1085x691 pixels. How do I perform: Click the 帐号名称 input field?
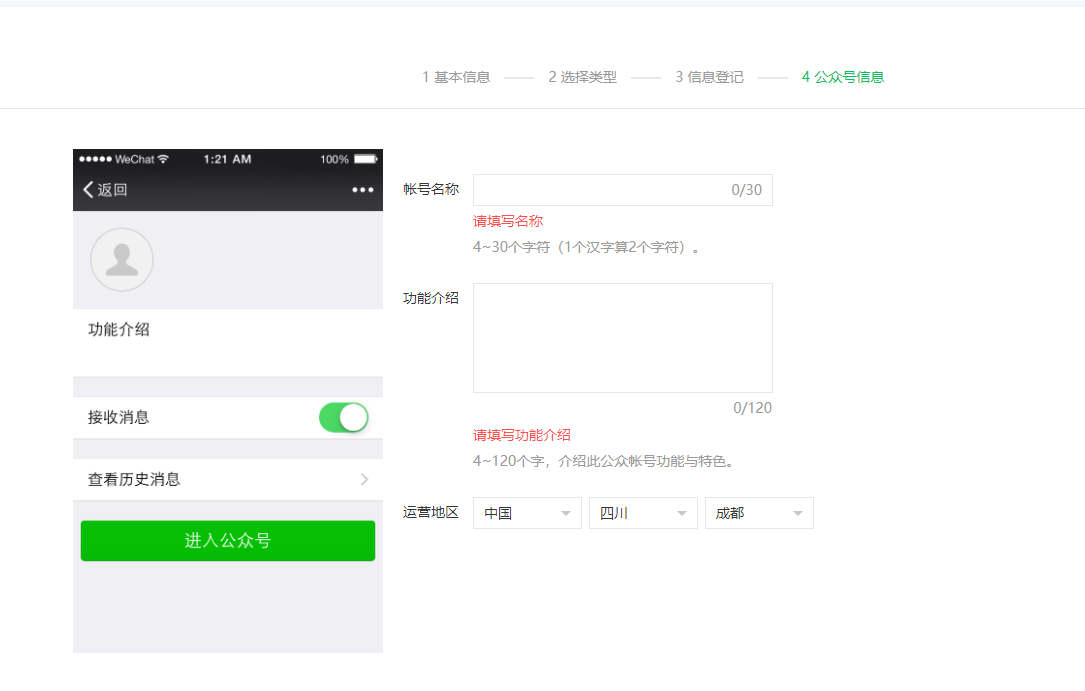coord(600,190)
